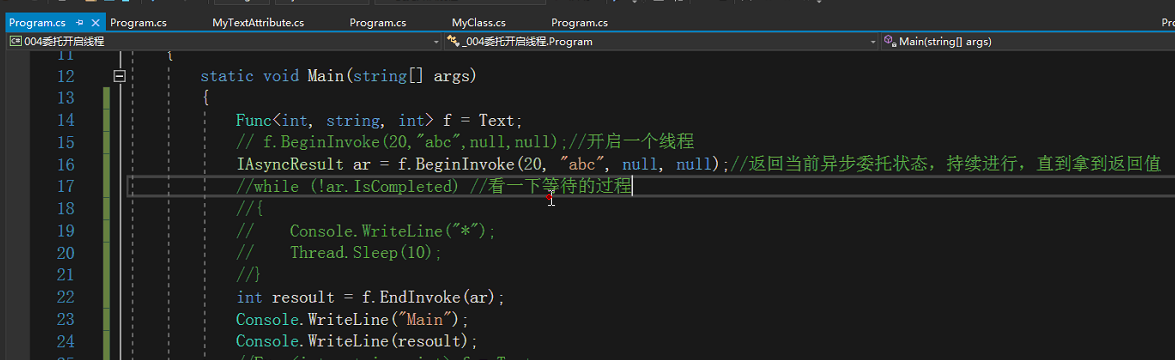Click line number 16 in the gutter
This screenshot has width=1175, height=360.
65,165
